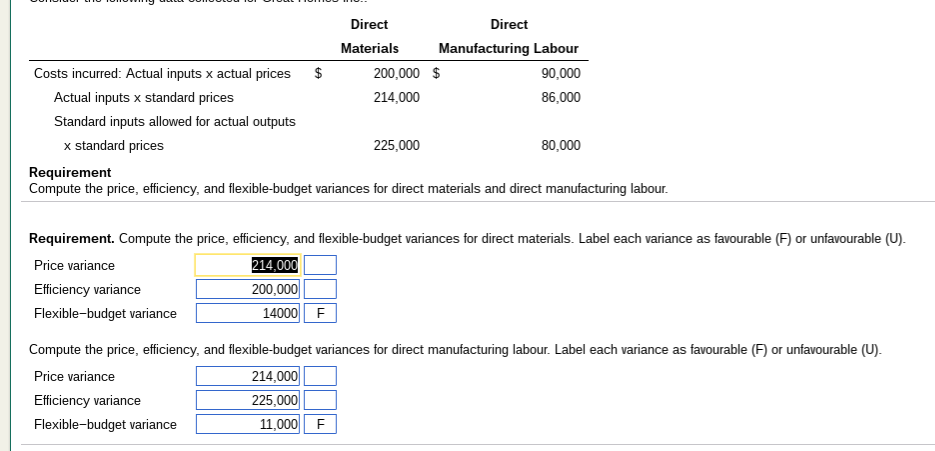Click the 'Actual inputs x standard prices' row label
The image size is (935, 451).
coord(144,97)
